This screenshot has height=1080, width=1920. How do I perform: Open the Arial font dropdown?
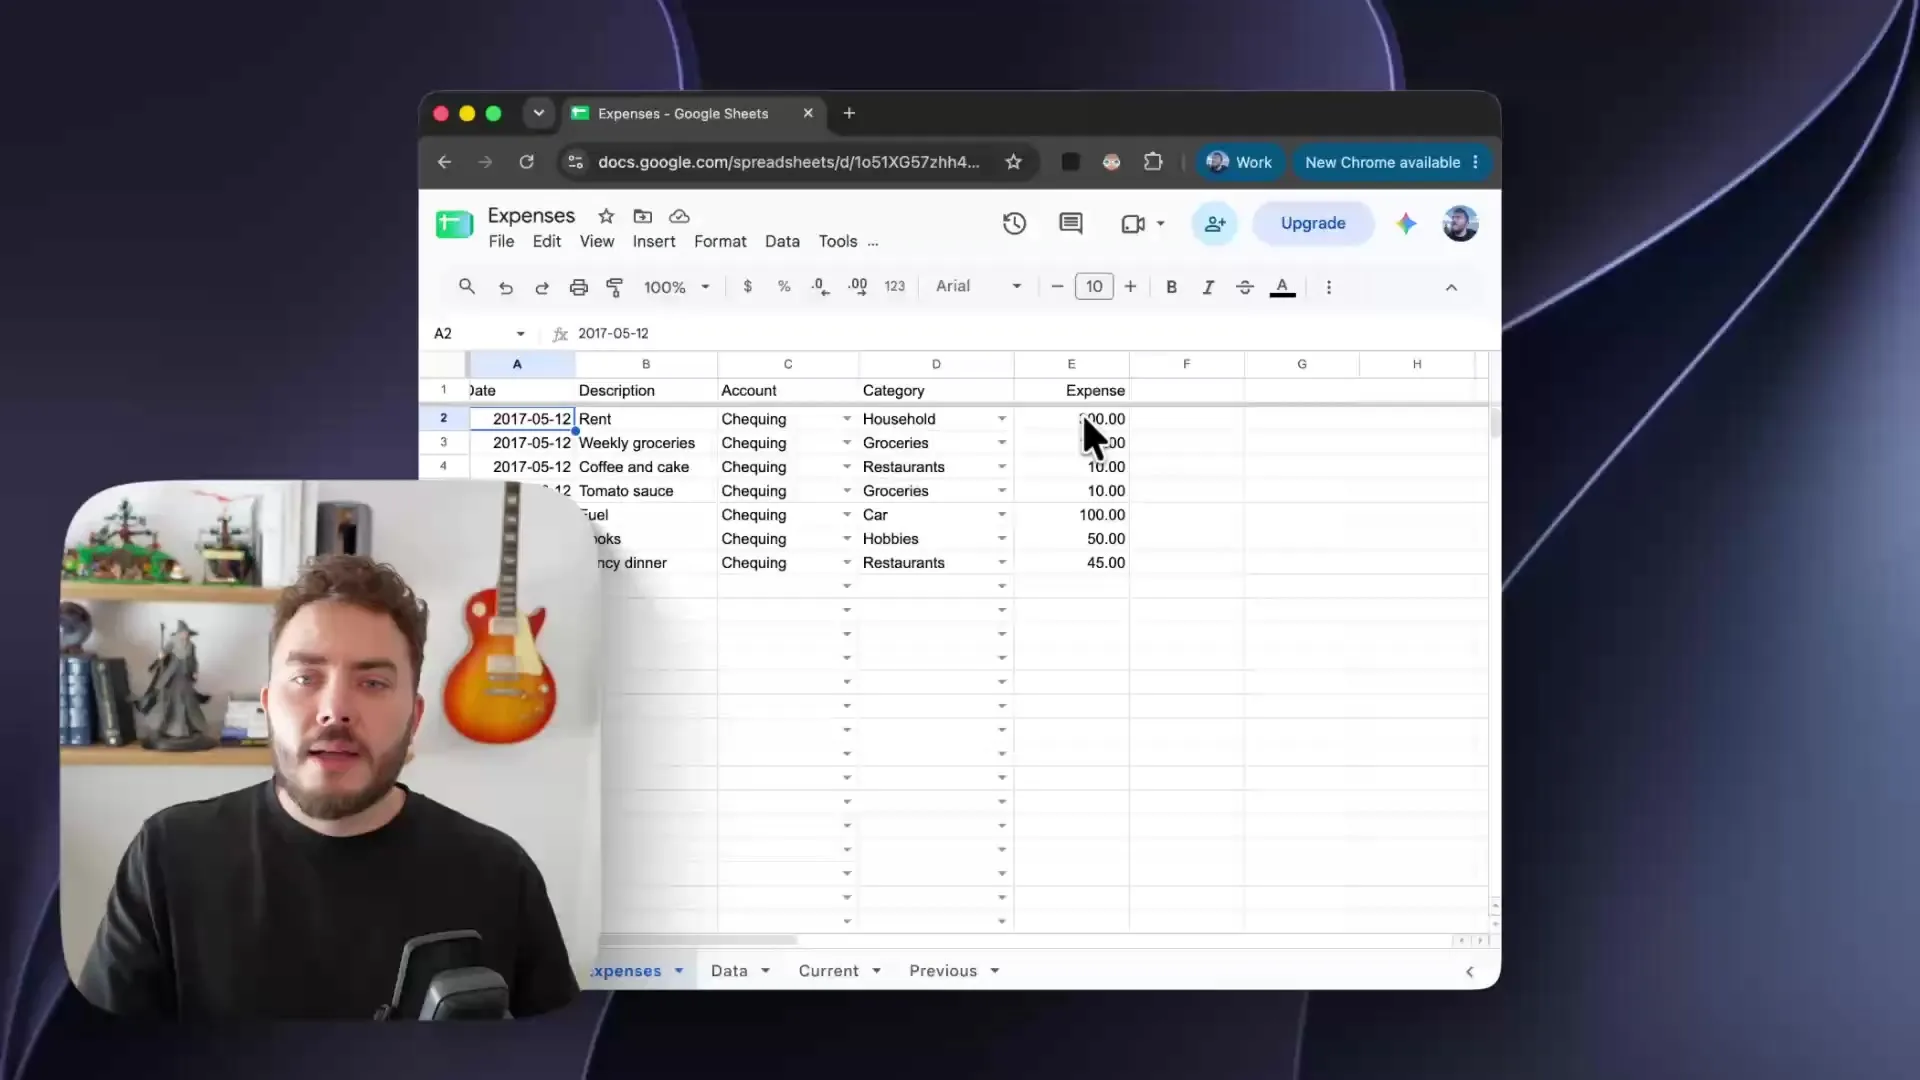978,287
